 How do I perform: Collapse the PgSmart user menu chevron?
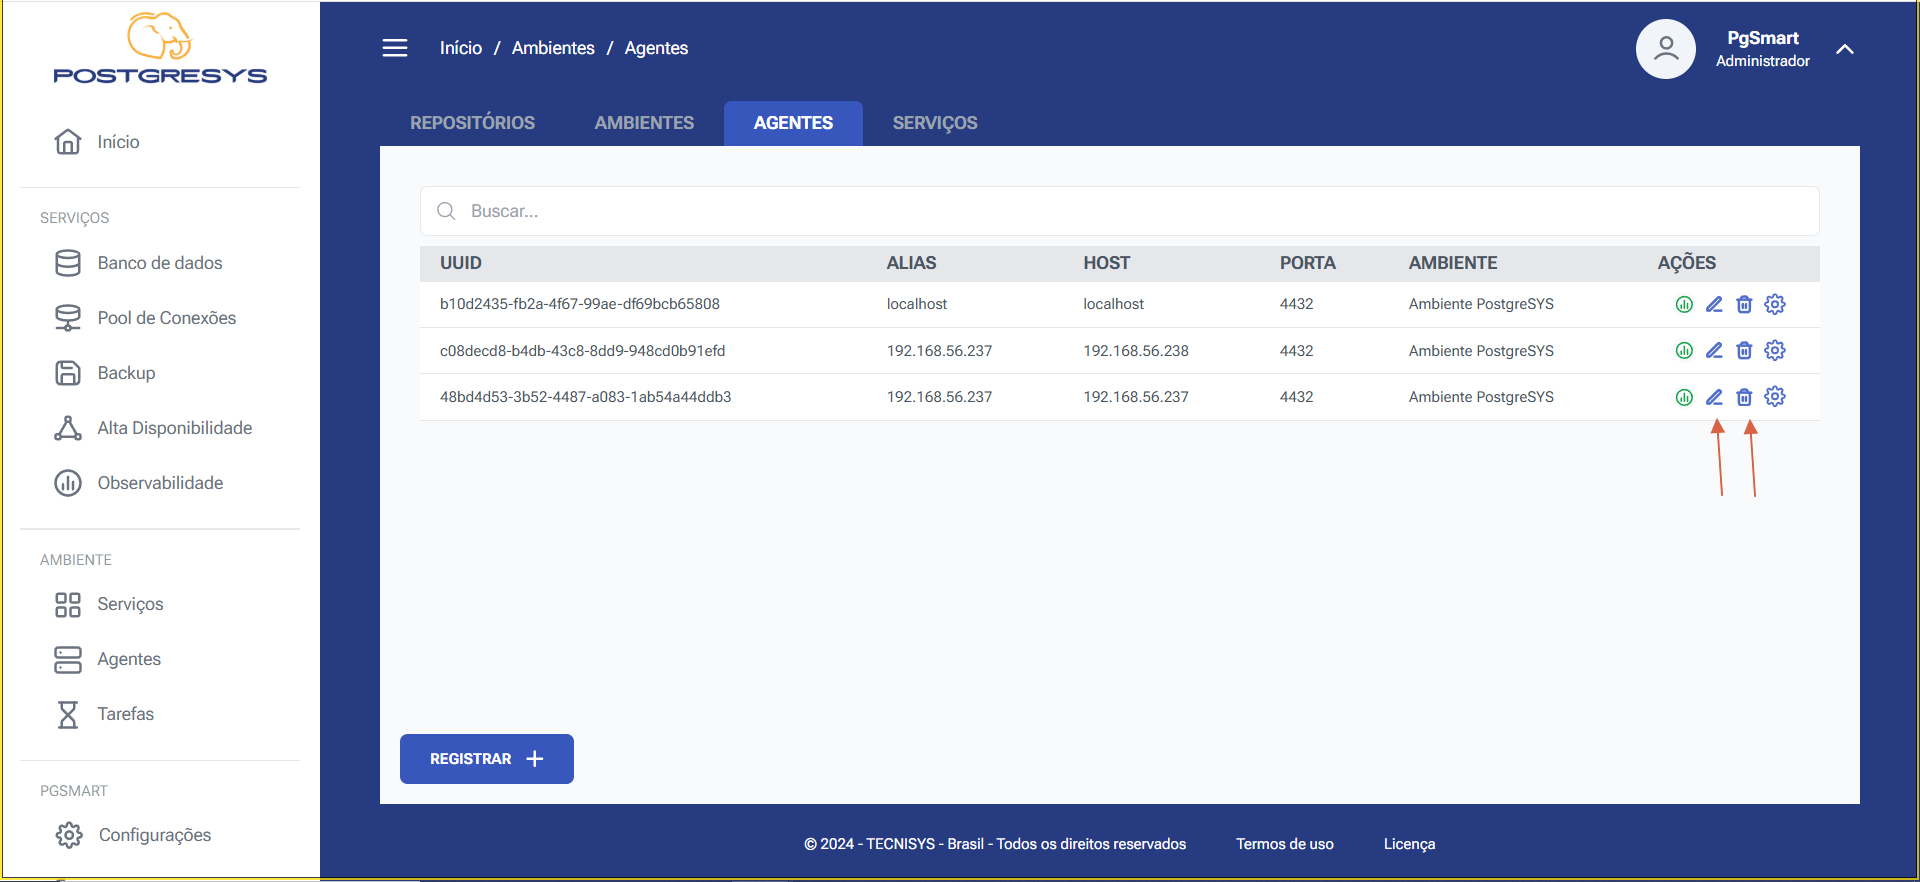pyautogui.click(x=1845, y=49)
